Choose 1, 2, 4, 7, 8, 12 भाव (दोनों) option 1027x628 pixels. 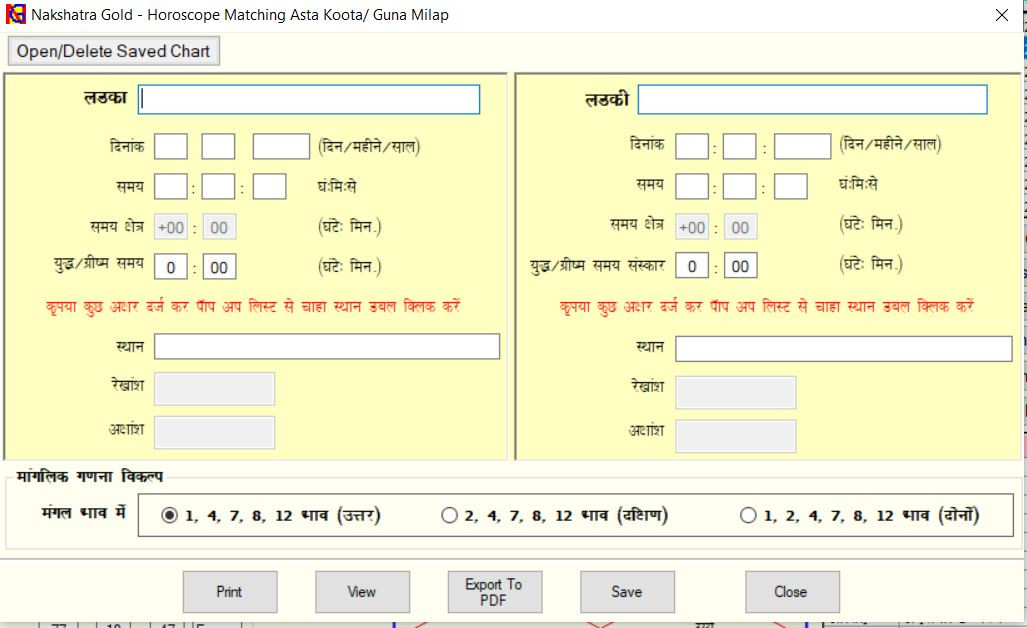coord(748,516)
